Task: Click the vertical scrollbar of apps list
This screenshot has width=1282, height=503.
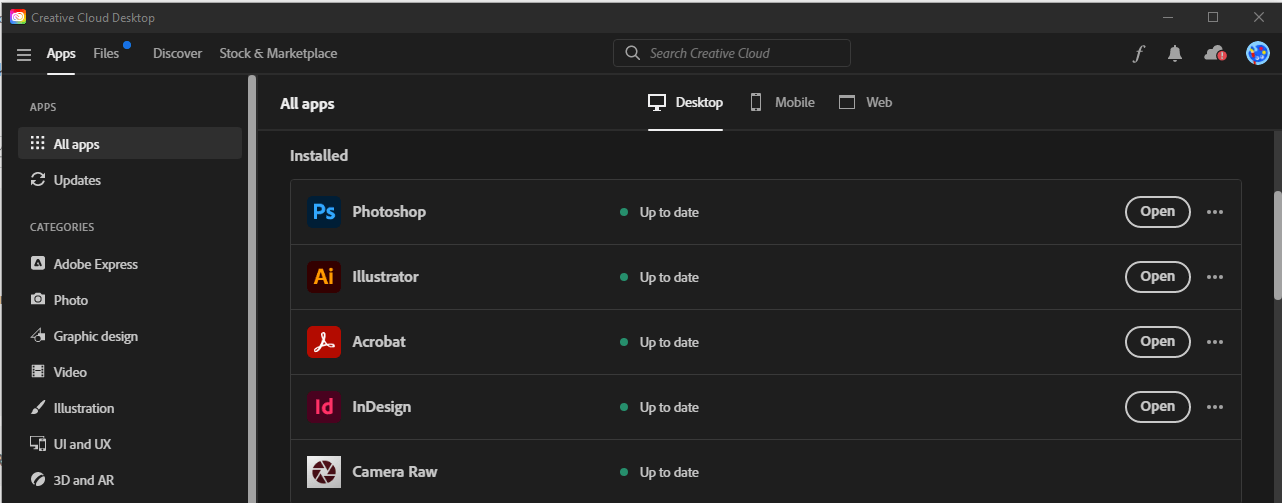Action: 1277,245
